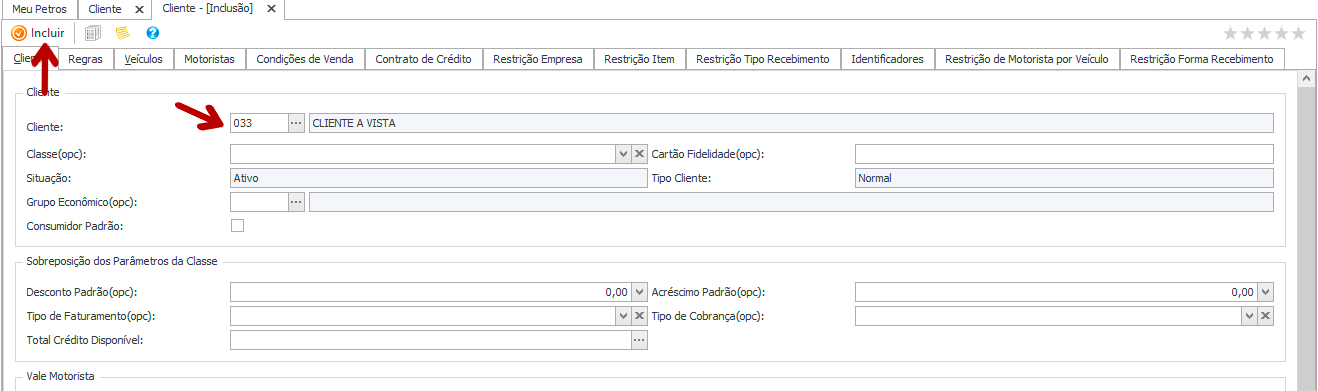Rate with the third star

click(x=1264, y=33)
